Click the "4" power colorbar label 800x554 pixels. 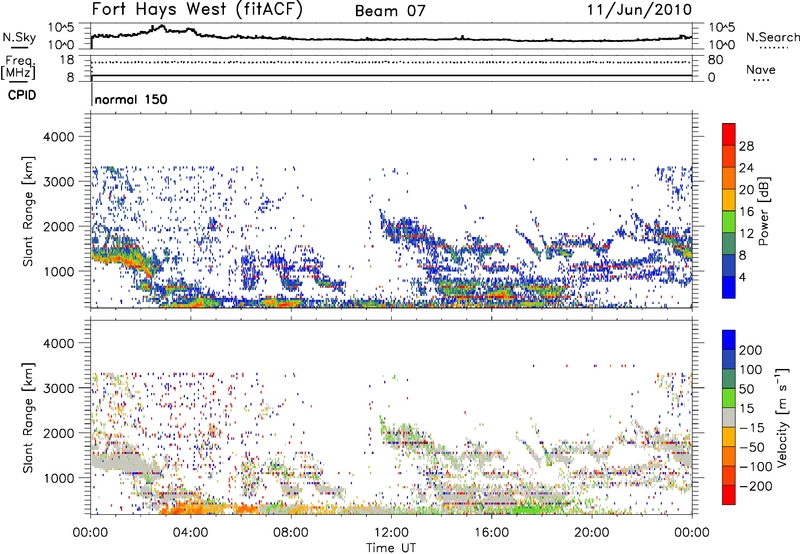[x=742, y=278]
